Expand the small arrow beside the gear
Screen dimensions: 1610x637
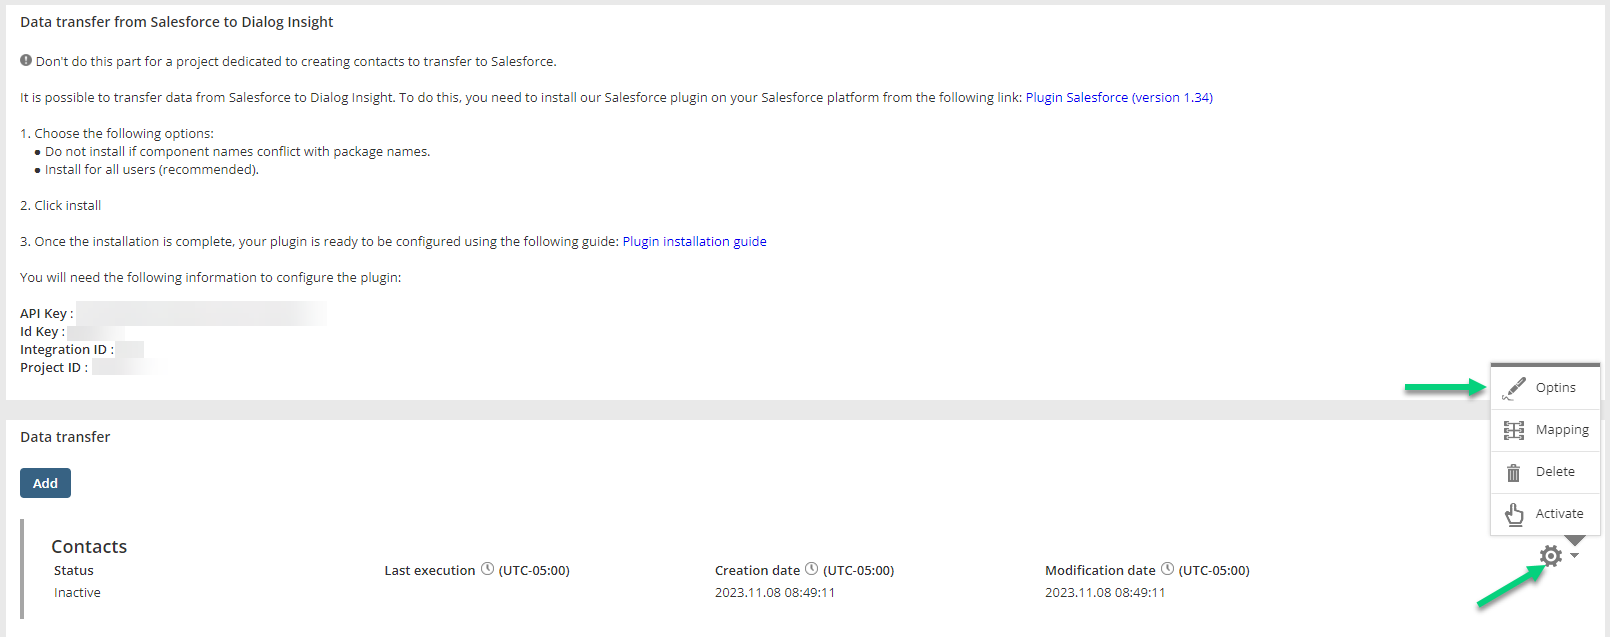click(x=1575, y=556)
